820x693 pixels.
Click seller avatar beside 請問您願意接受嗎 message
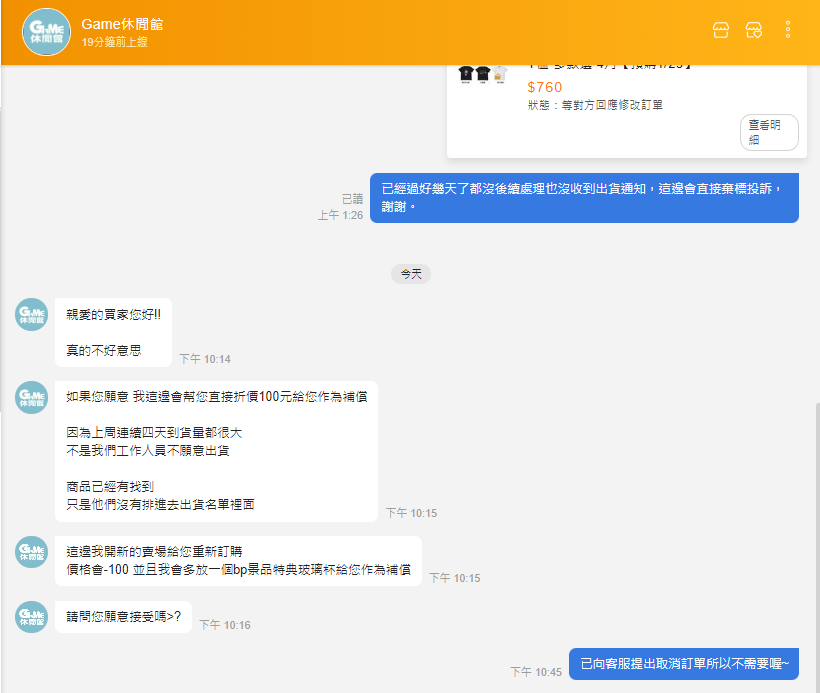pos(31,617)
